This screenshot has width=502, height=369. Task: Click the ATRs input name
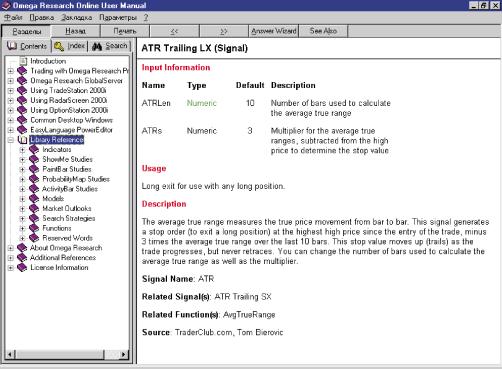(x=152, y=131)
